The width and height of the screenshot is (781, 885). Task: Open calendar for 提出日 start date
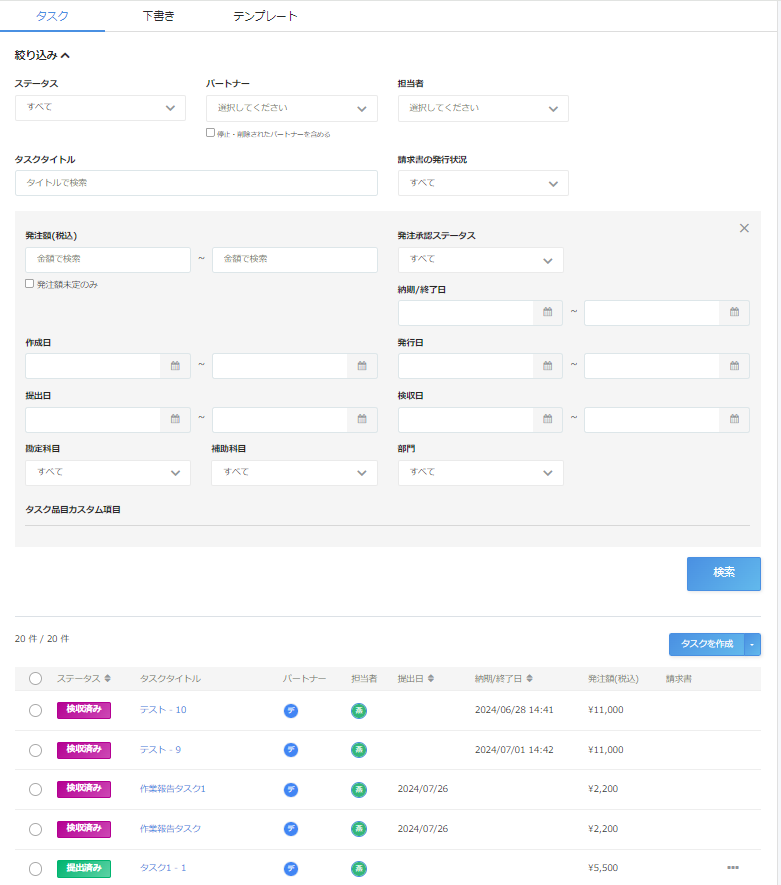click(175, 419)
